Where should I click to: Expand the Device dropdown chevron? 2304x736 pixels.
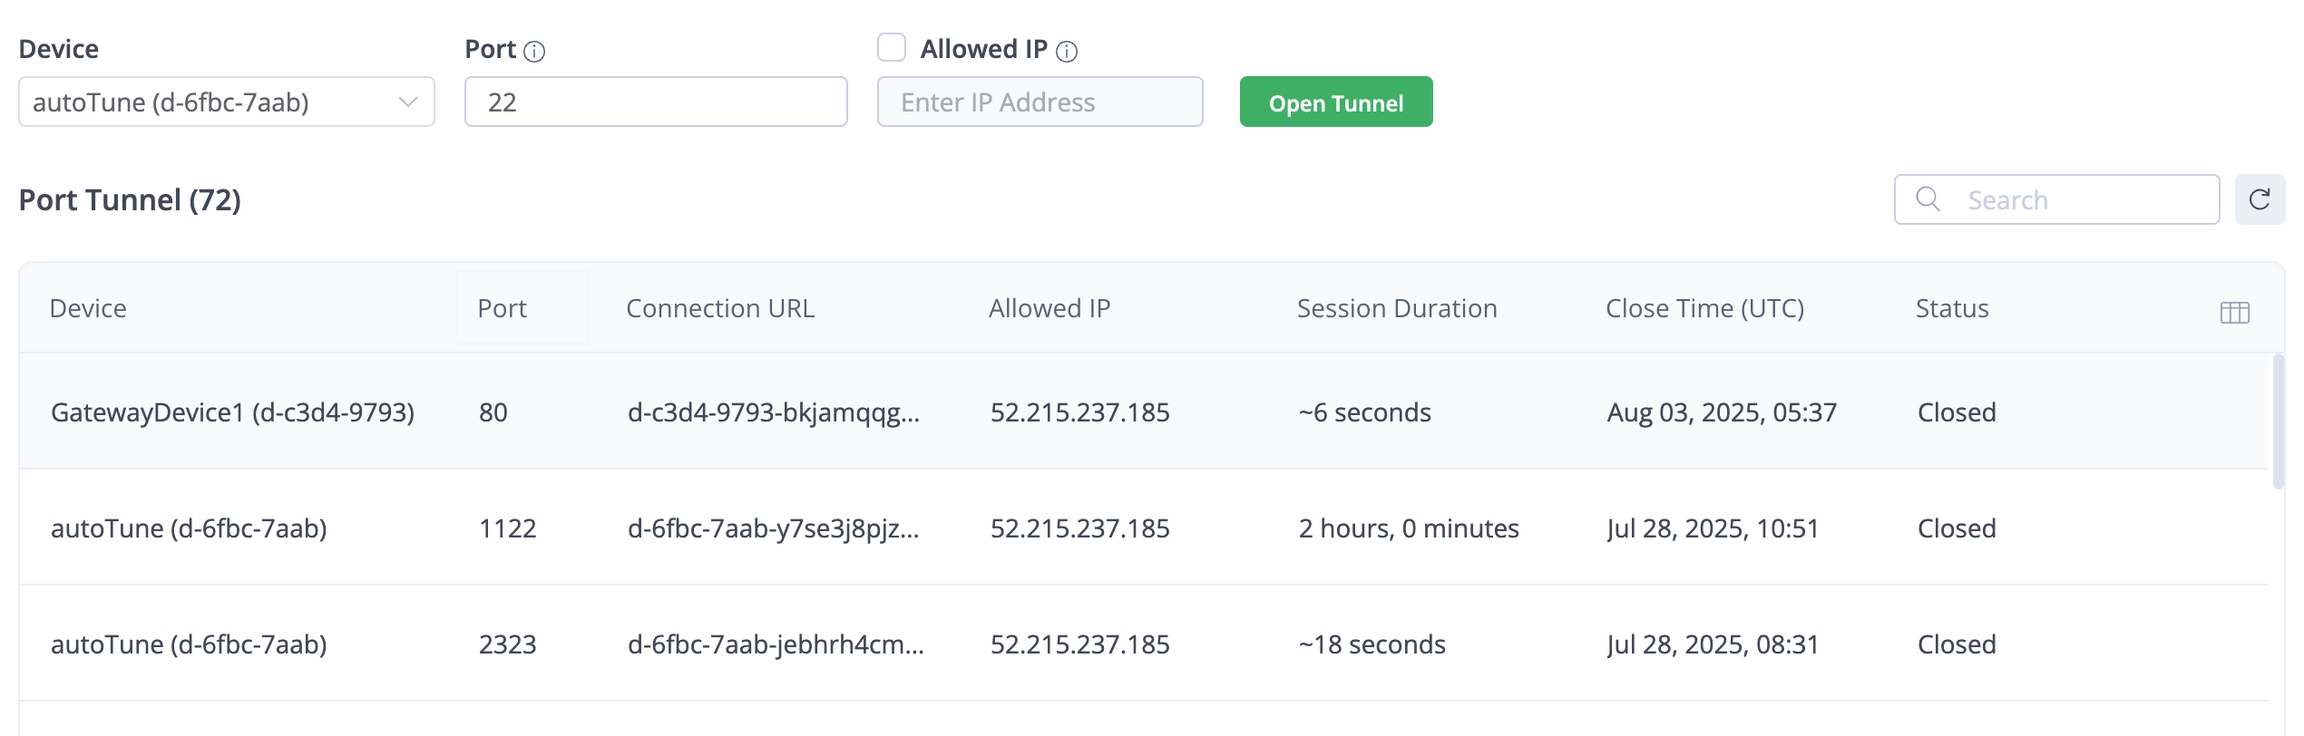[x=407, y=102]
